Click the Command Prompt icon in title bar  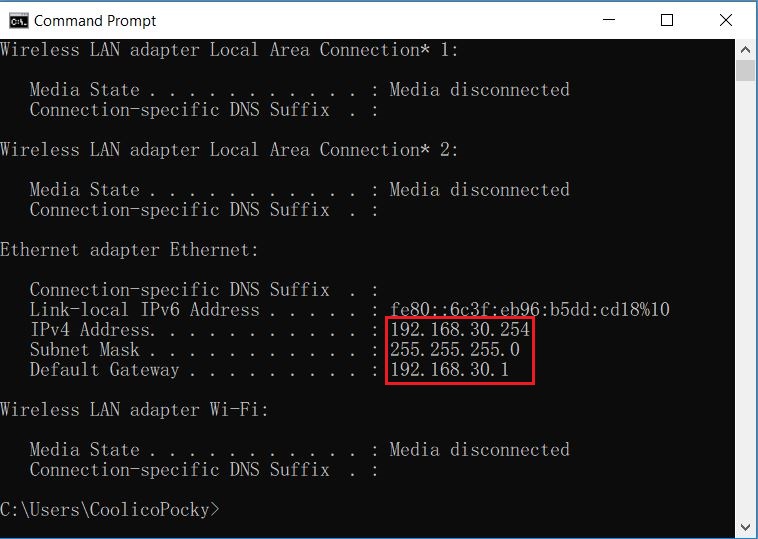click(19, 21)
